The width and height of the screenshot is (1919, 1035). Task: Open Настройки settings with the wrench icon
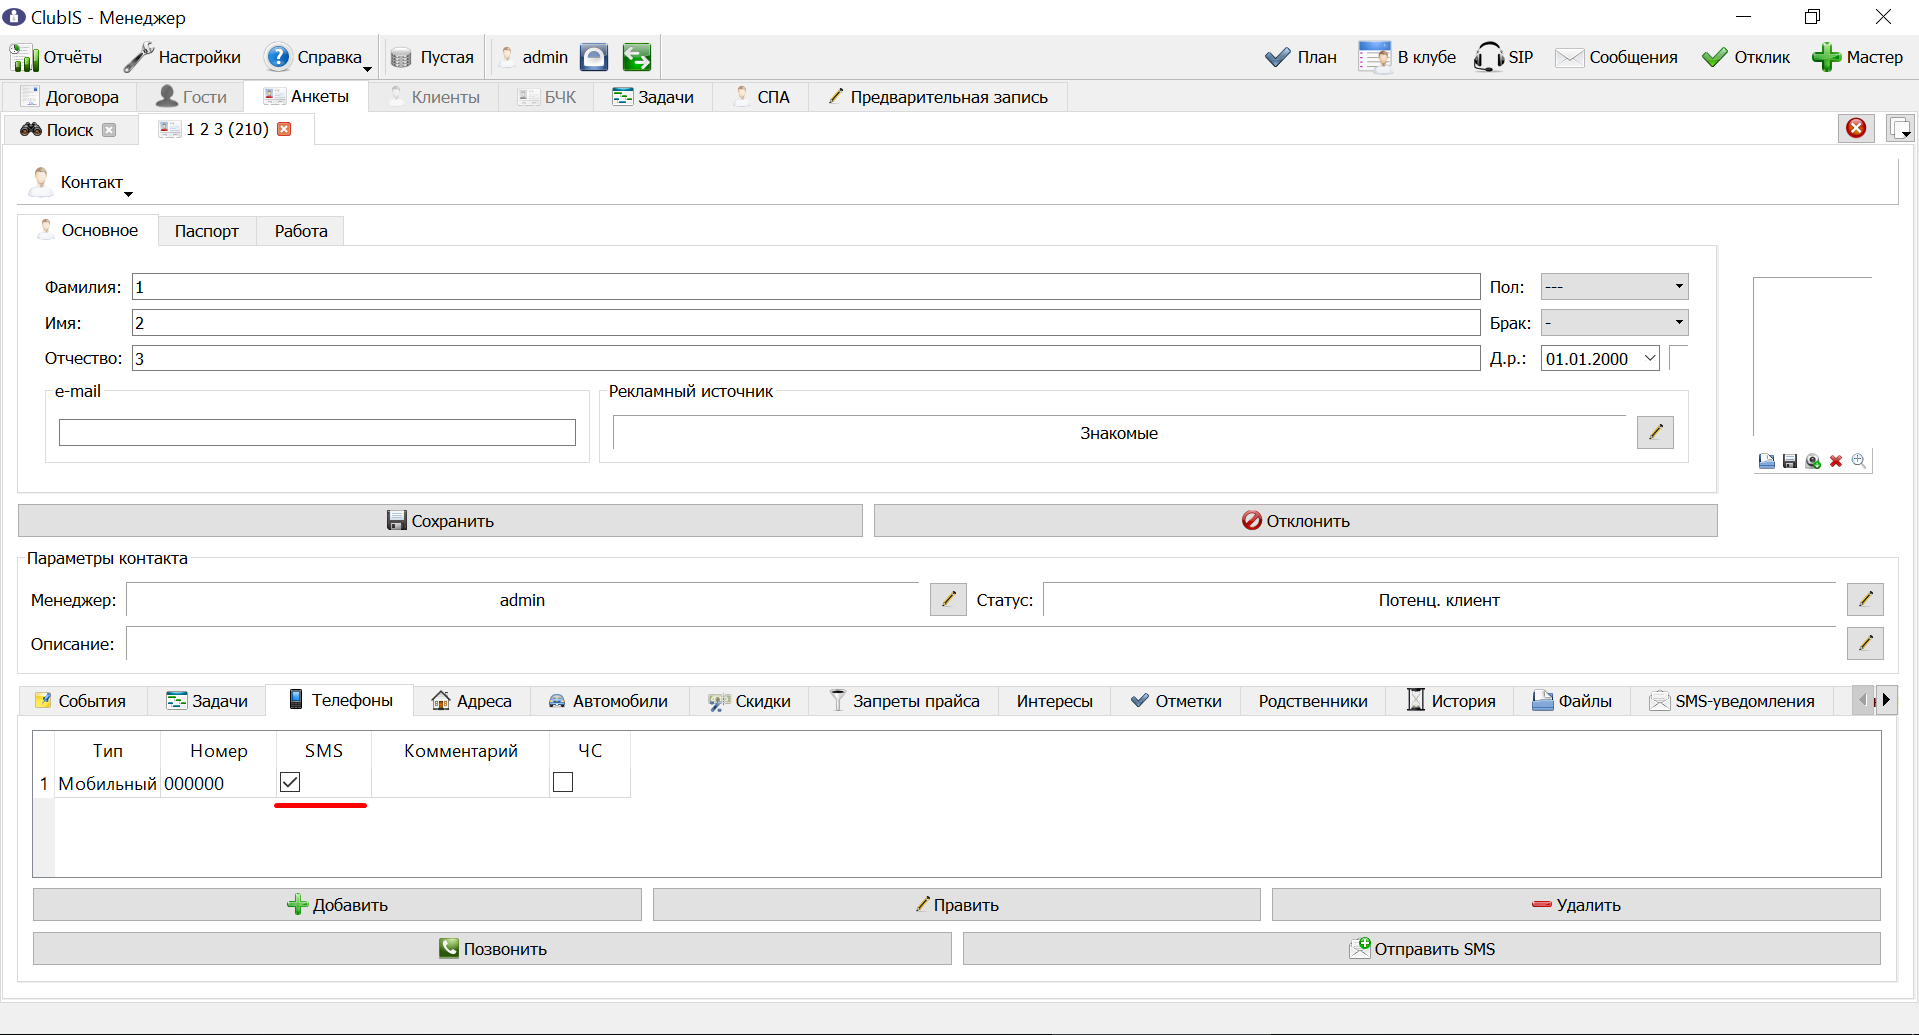pos(139,58)
